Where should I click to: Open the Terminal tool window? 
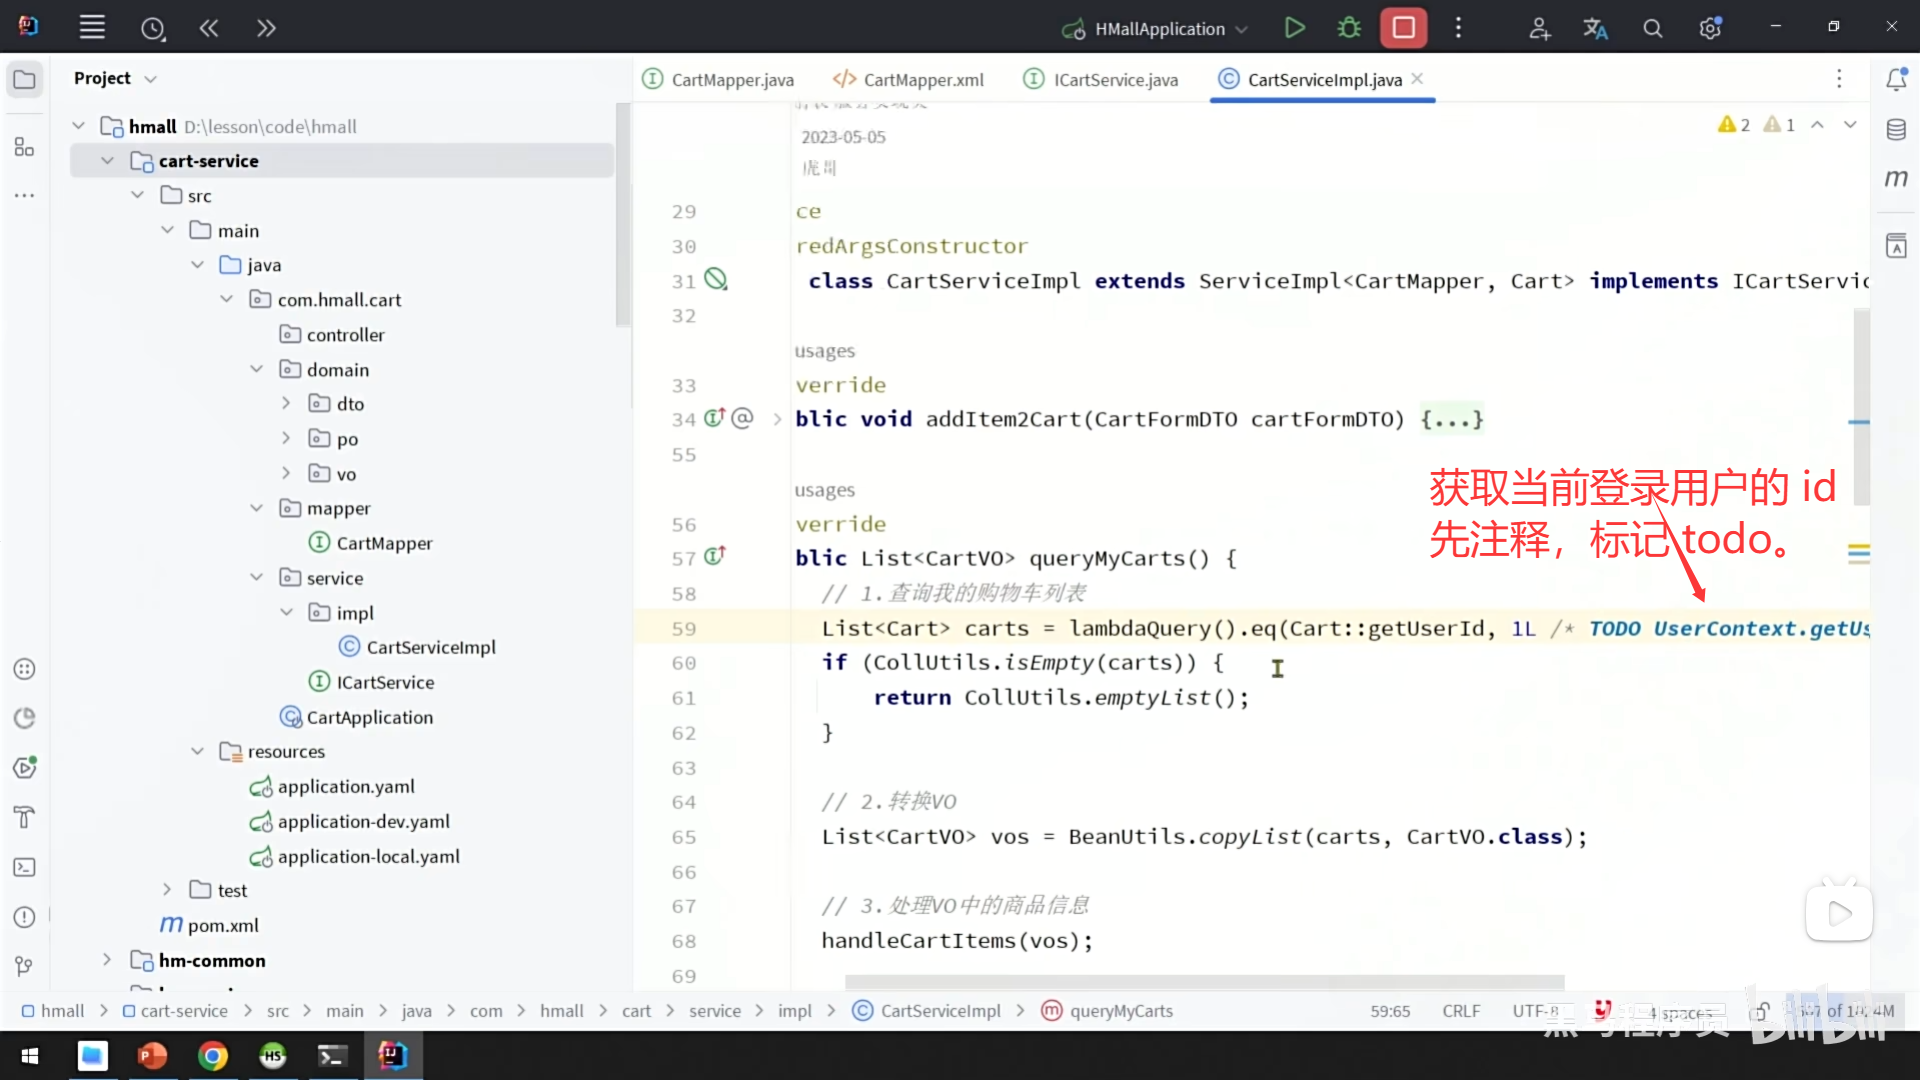pos(25,868)
